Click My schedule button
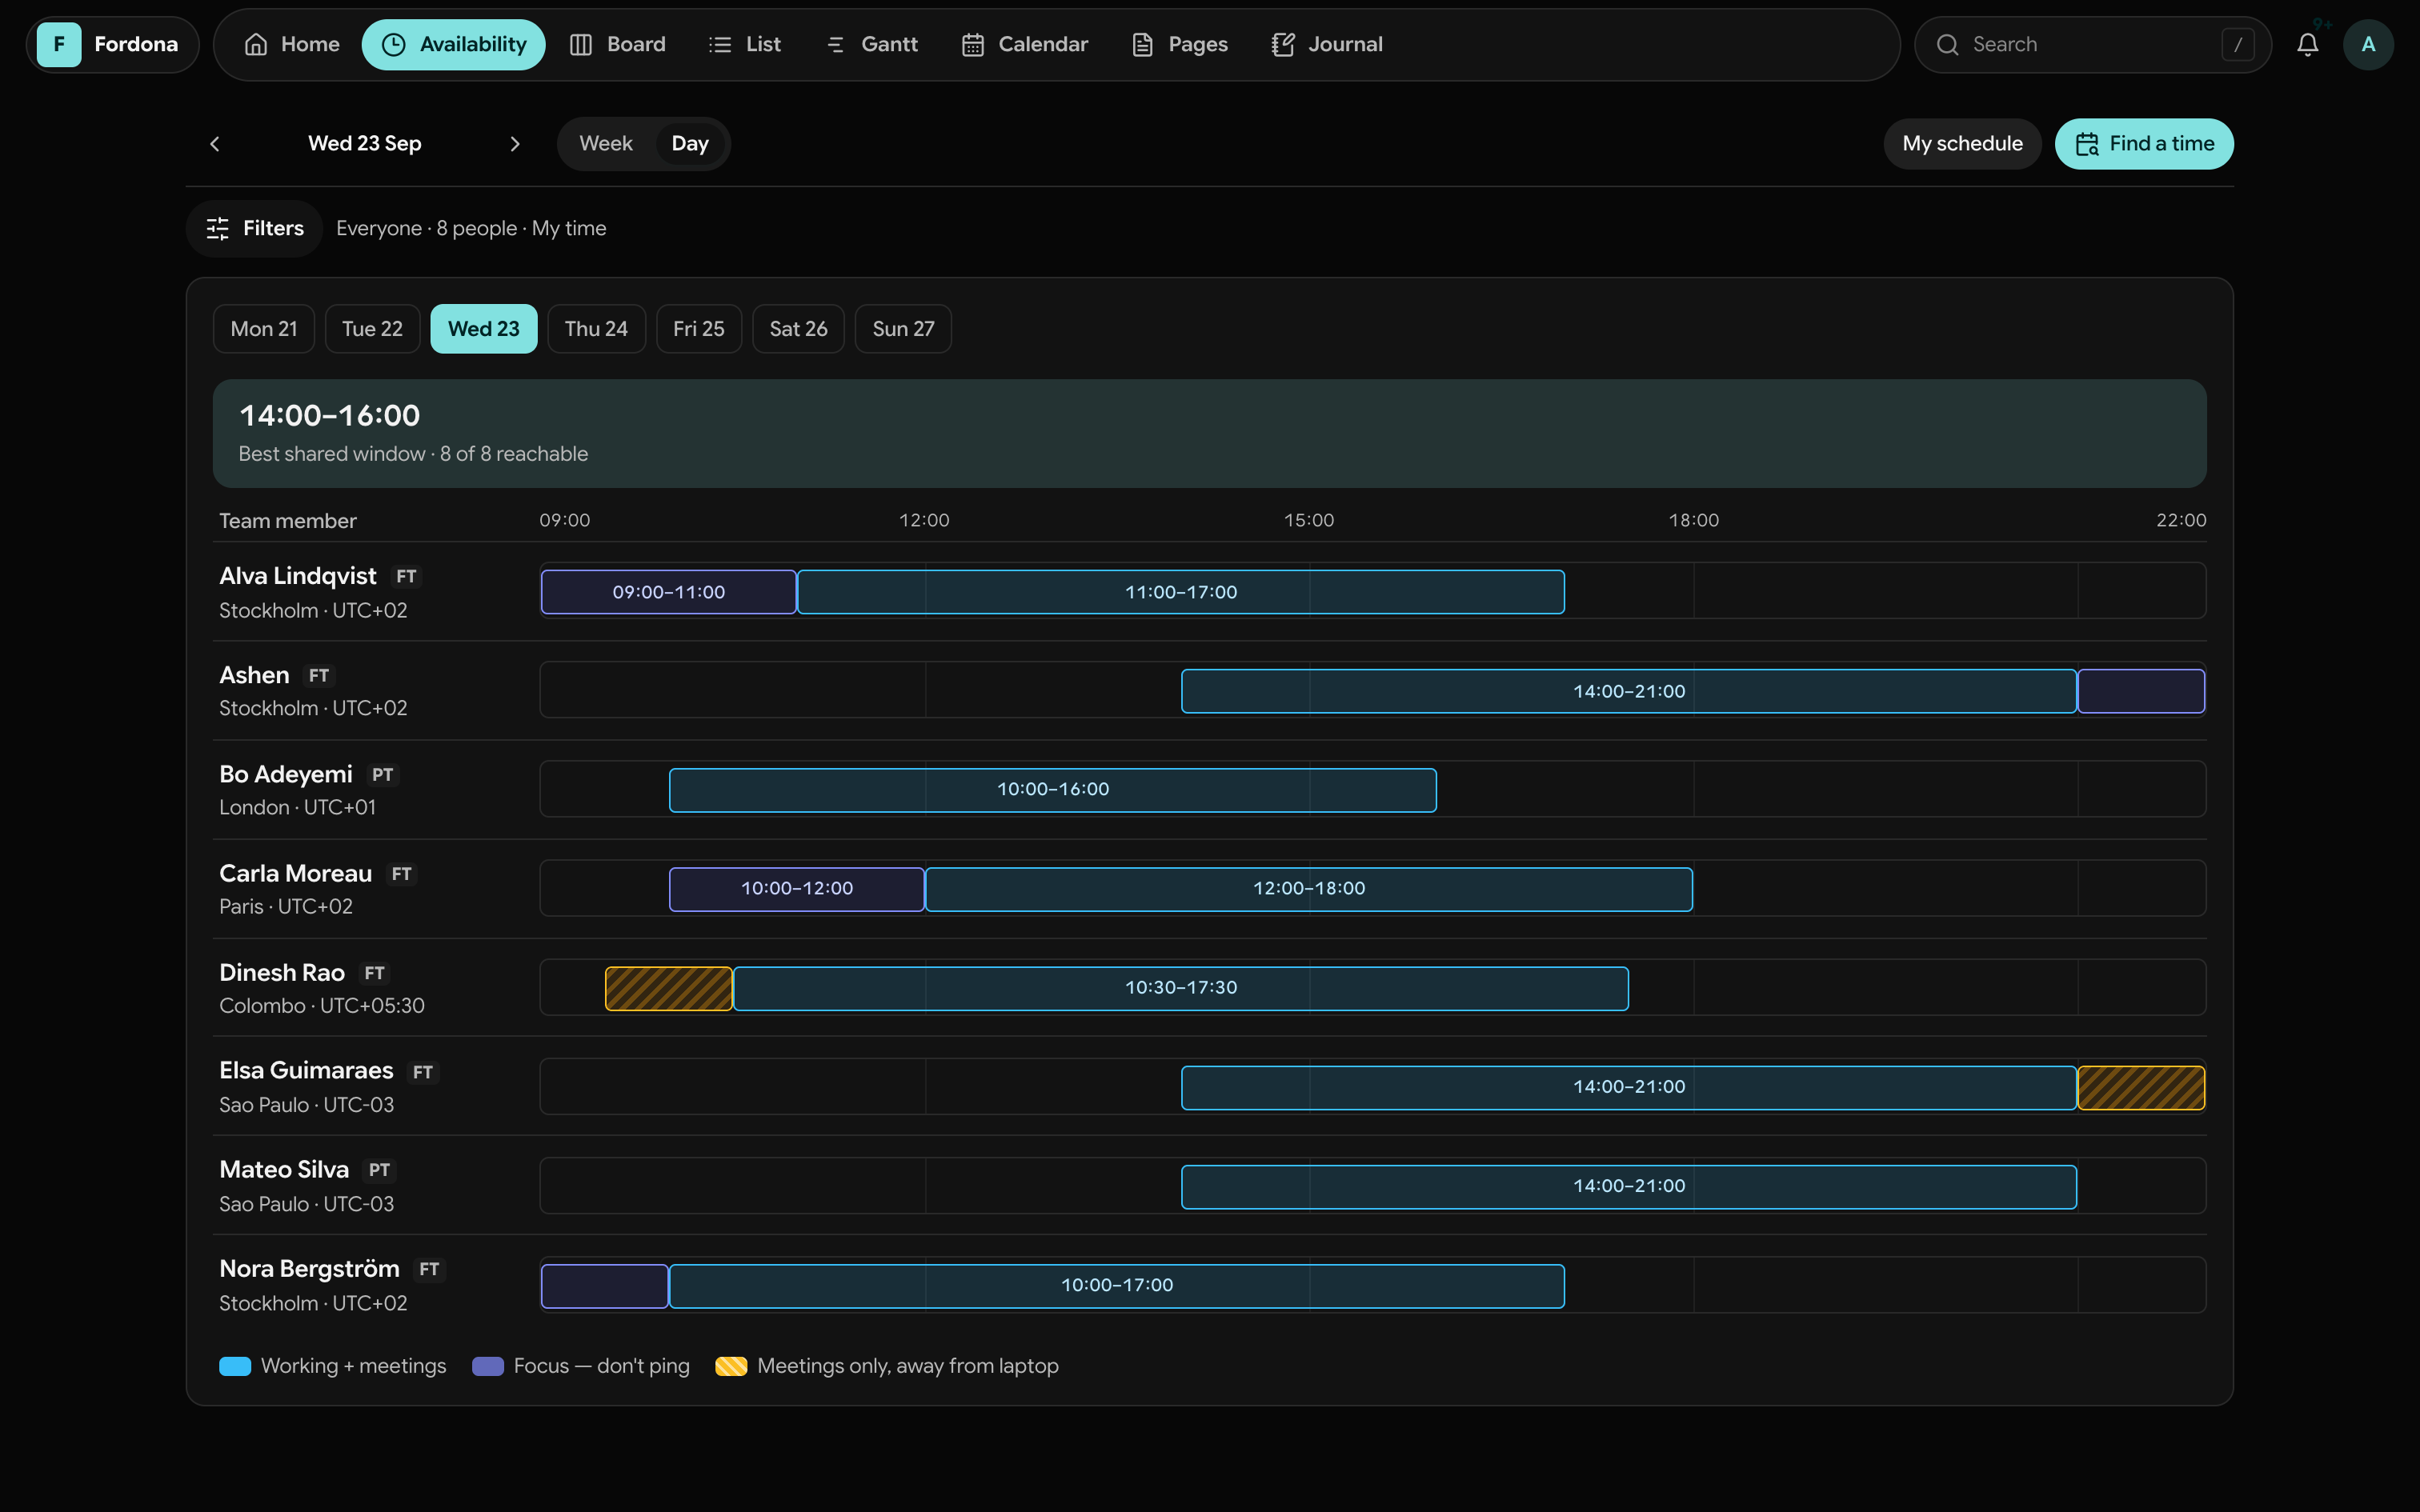The image size is (2420, 1512). tap(1962, 144)
